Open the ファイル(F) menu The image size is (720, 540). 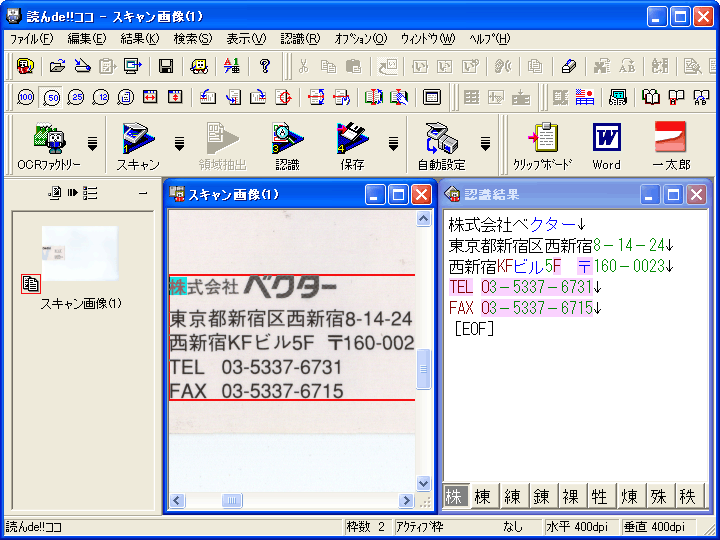point(32,39)
